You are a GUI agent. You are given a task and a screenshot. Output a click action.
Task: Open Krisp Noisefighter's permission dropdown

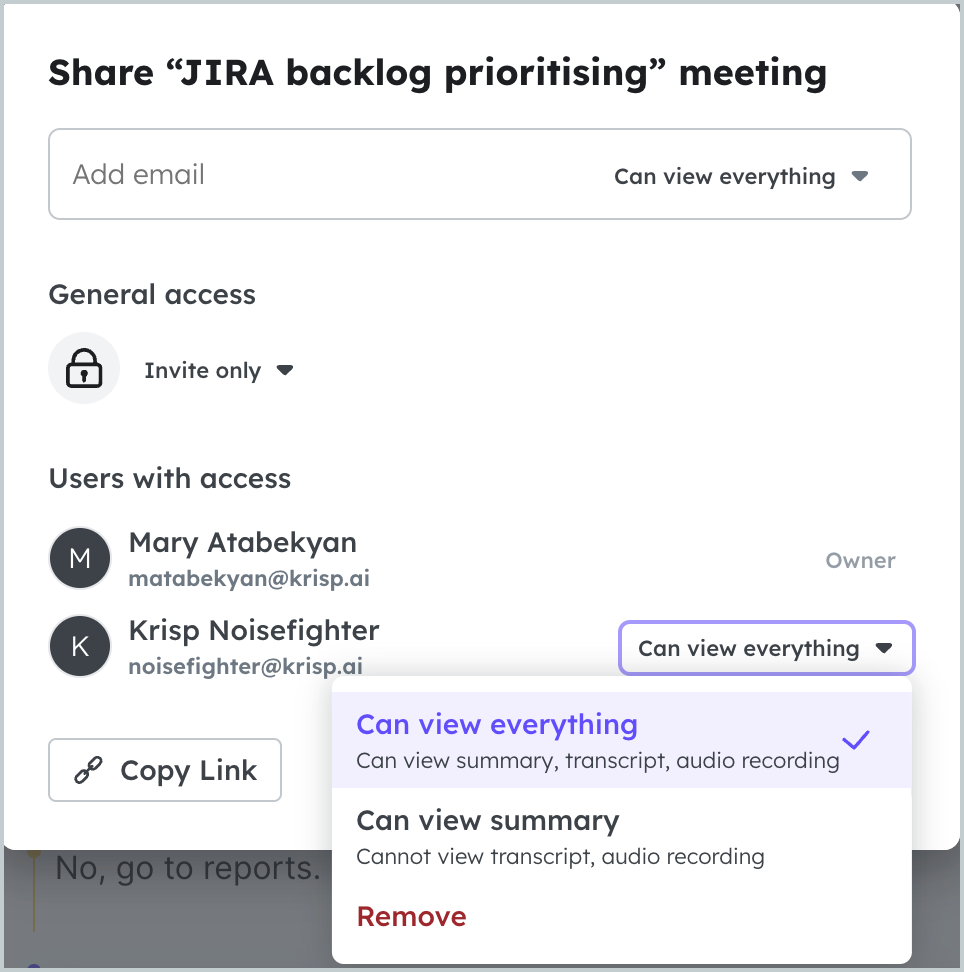766,648
